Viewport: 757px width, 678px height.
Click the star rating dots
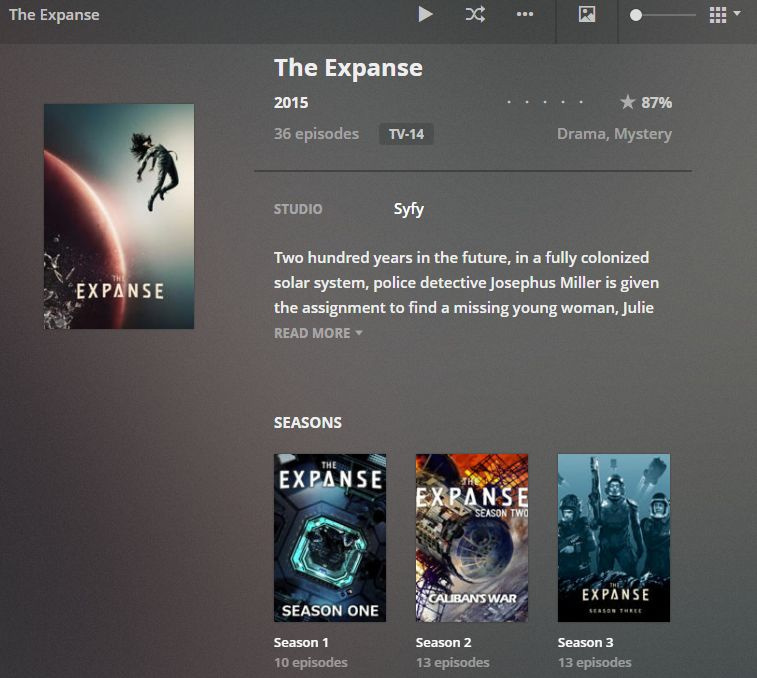pos(545,102)
